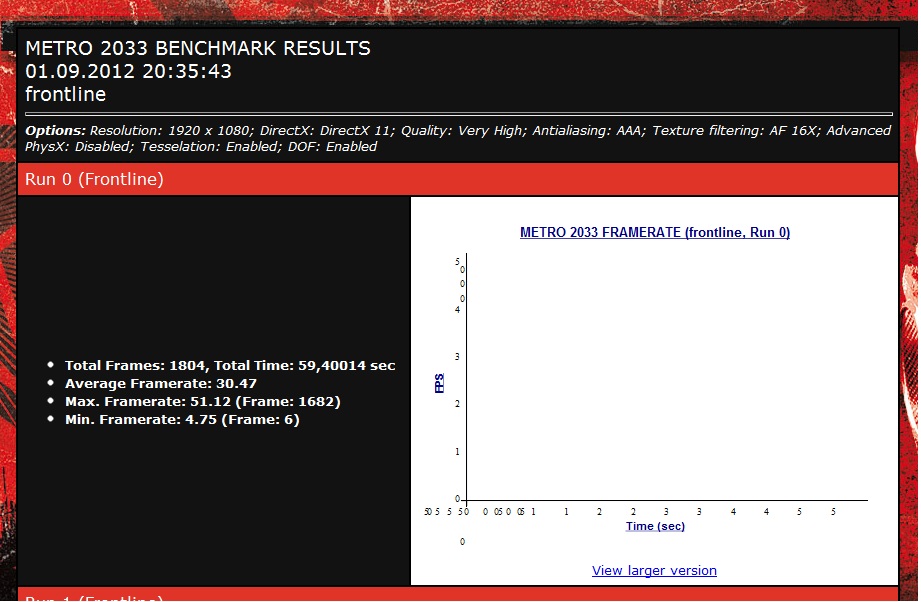This screenshot has height=602, width=921.
Task: Click the FPS axis label on the chart
Action: pos(439,383)
